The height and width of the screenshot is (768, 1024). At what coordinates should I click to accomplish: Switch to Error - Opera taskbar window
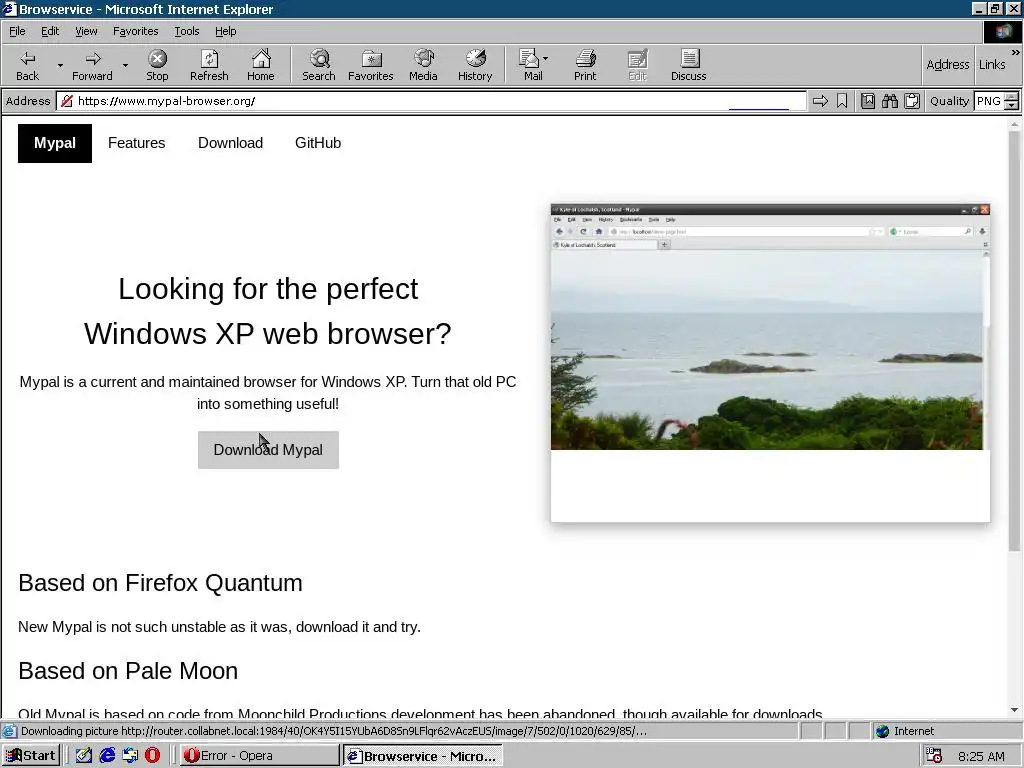259,756
